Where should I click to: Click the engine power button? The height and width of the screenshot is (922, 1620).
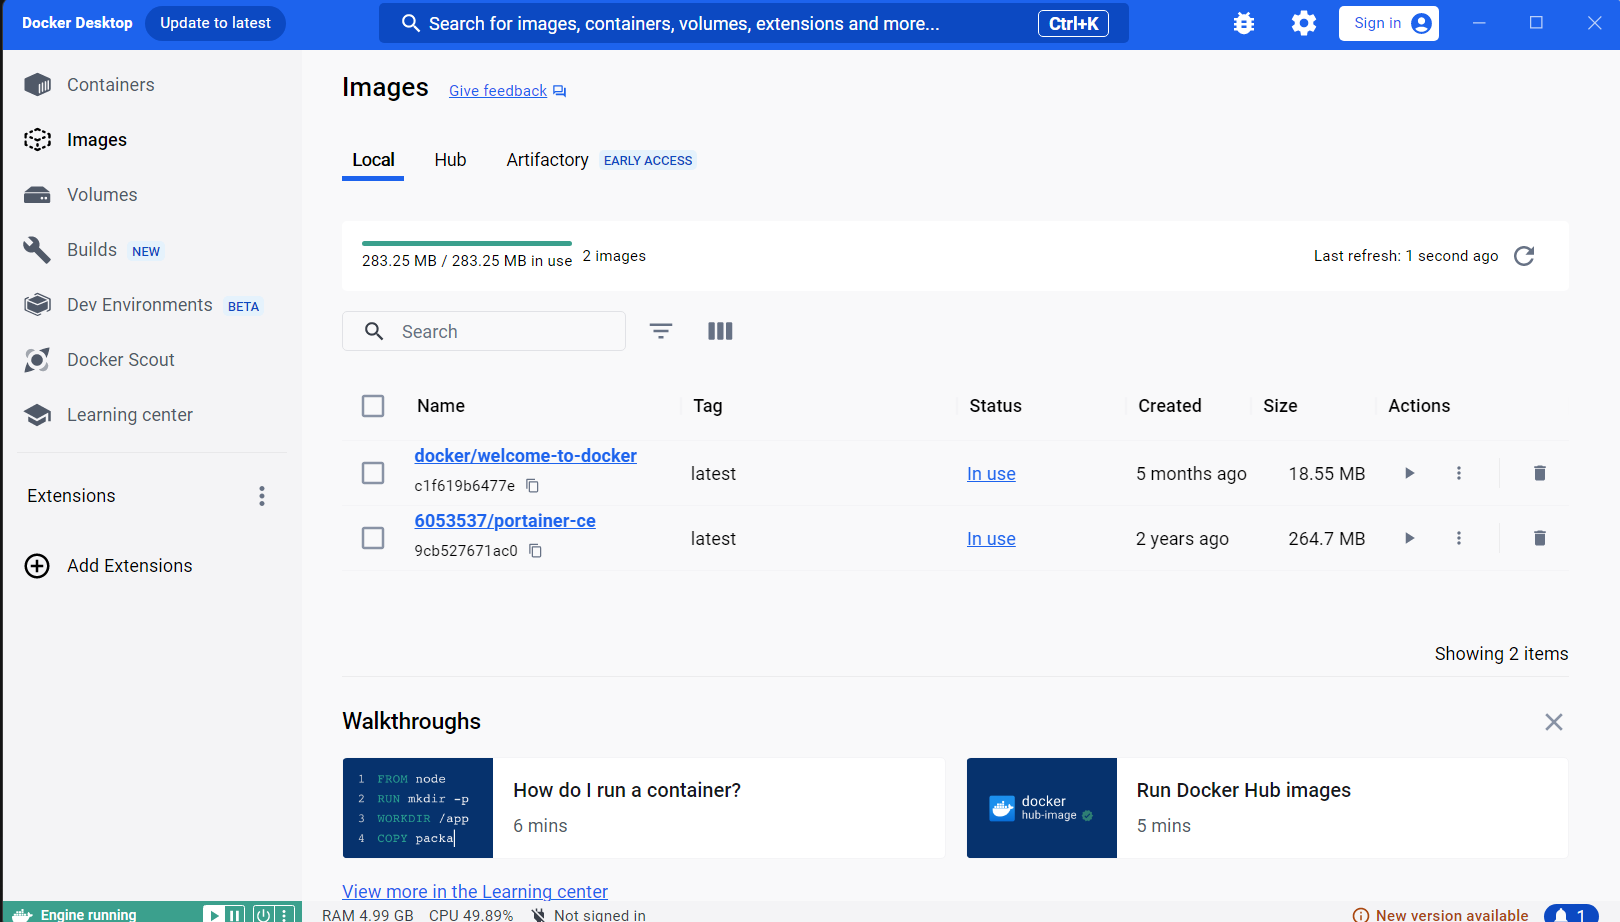tap(263, 915)
